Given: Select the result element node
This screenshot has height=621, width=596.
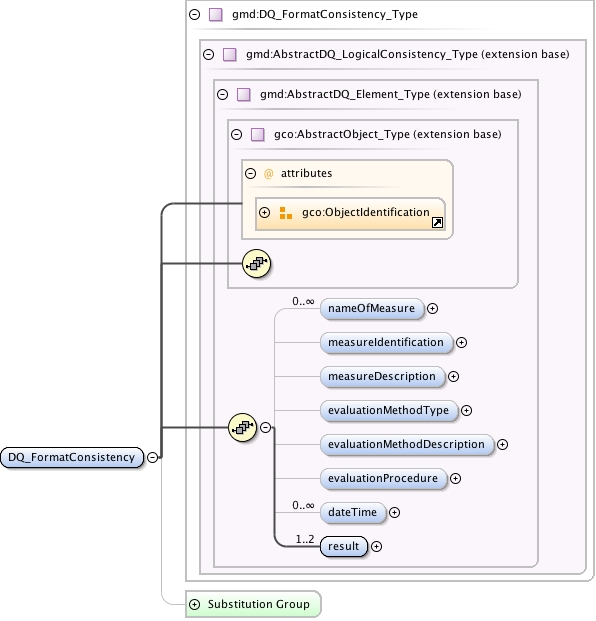Looking at the screenshot, I should [x=344, y=547].
